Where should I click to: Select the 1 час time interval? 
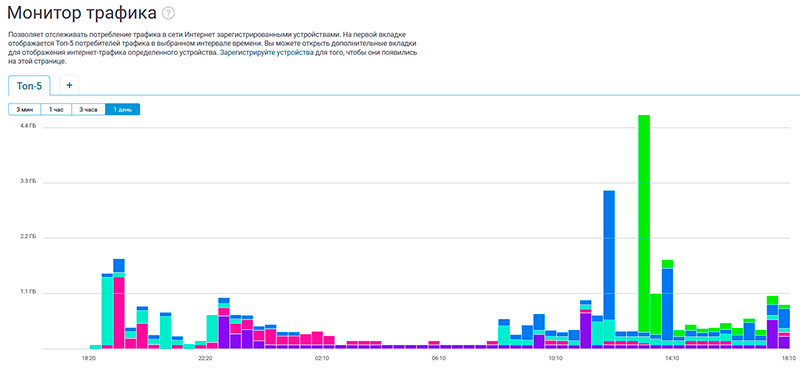pos(56,109)
